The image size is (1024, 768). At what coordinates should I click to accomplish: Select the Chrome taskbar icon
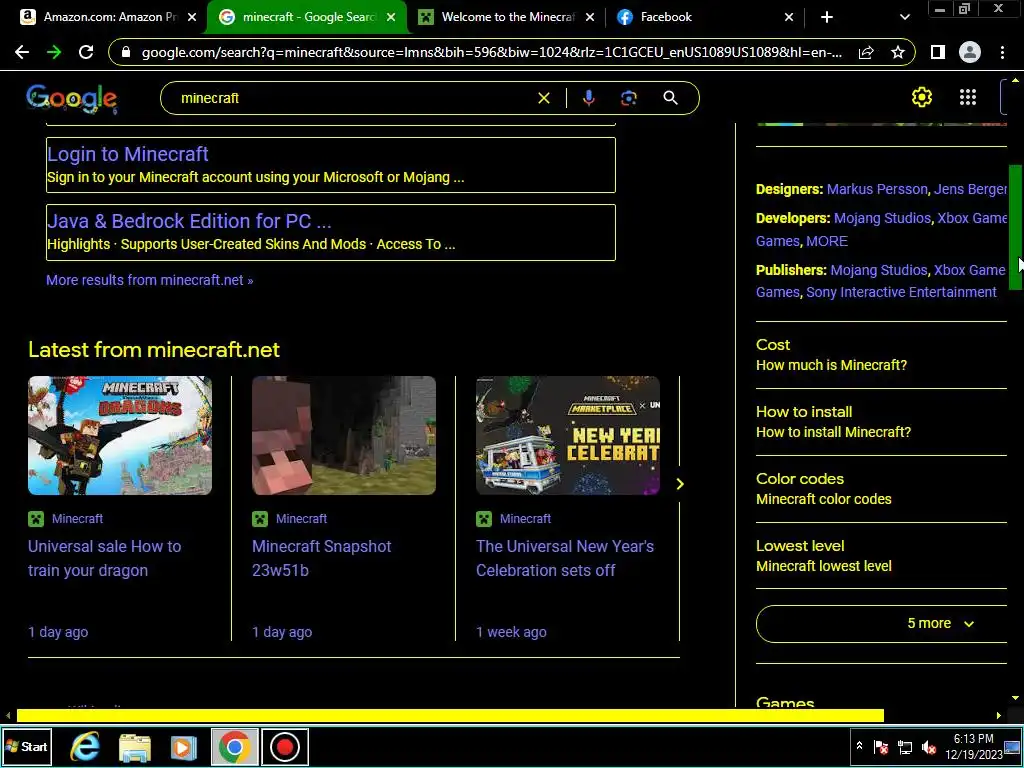click(234, 747)
